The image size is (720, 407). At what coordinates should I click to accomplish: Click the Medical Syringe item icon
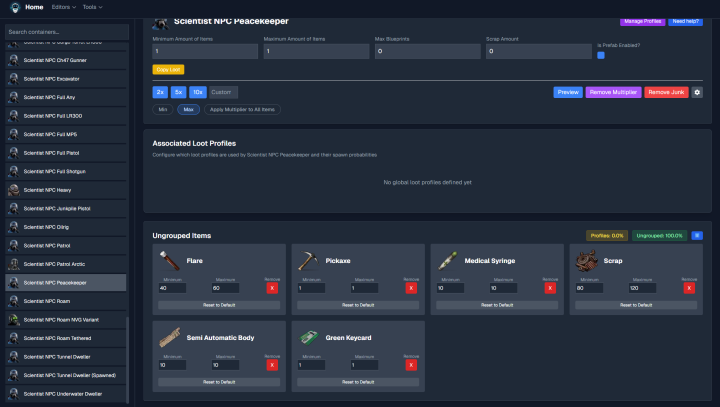[x=447, y=260]
